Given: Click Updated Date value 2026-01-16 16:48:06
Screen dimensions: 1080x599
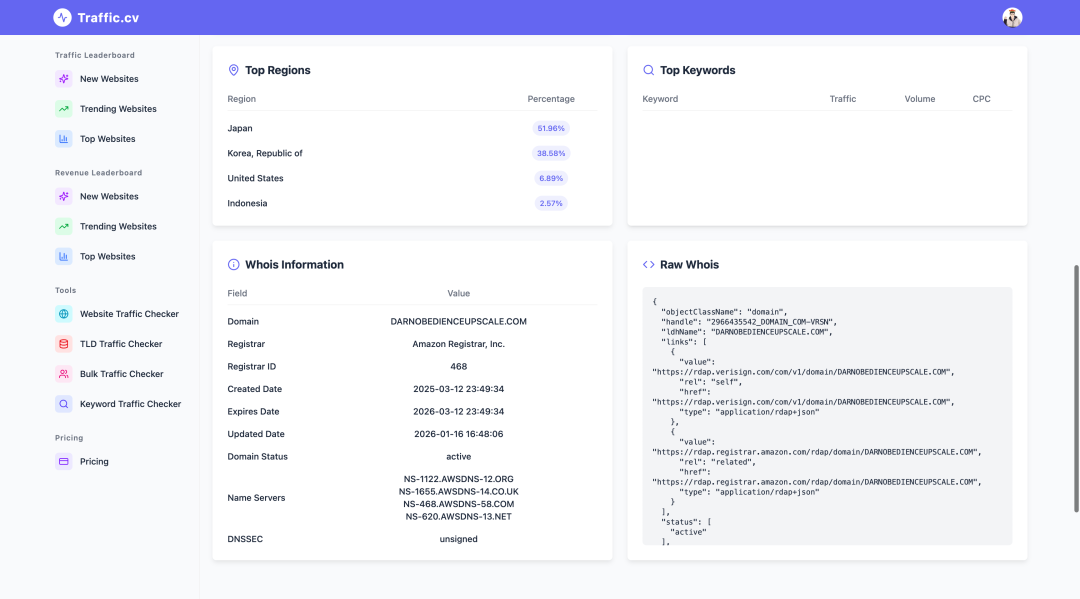Looking at the screenshot, I should tap(458, 434).
